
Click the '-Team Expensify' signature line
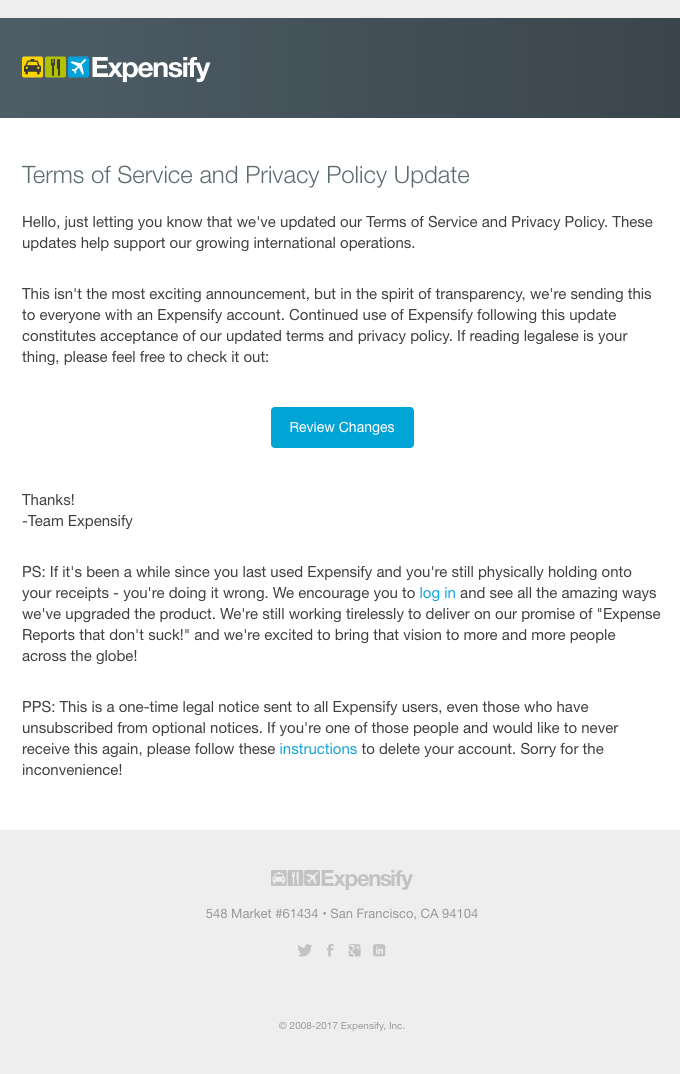coord(77,521)
